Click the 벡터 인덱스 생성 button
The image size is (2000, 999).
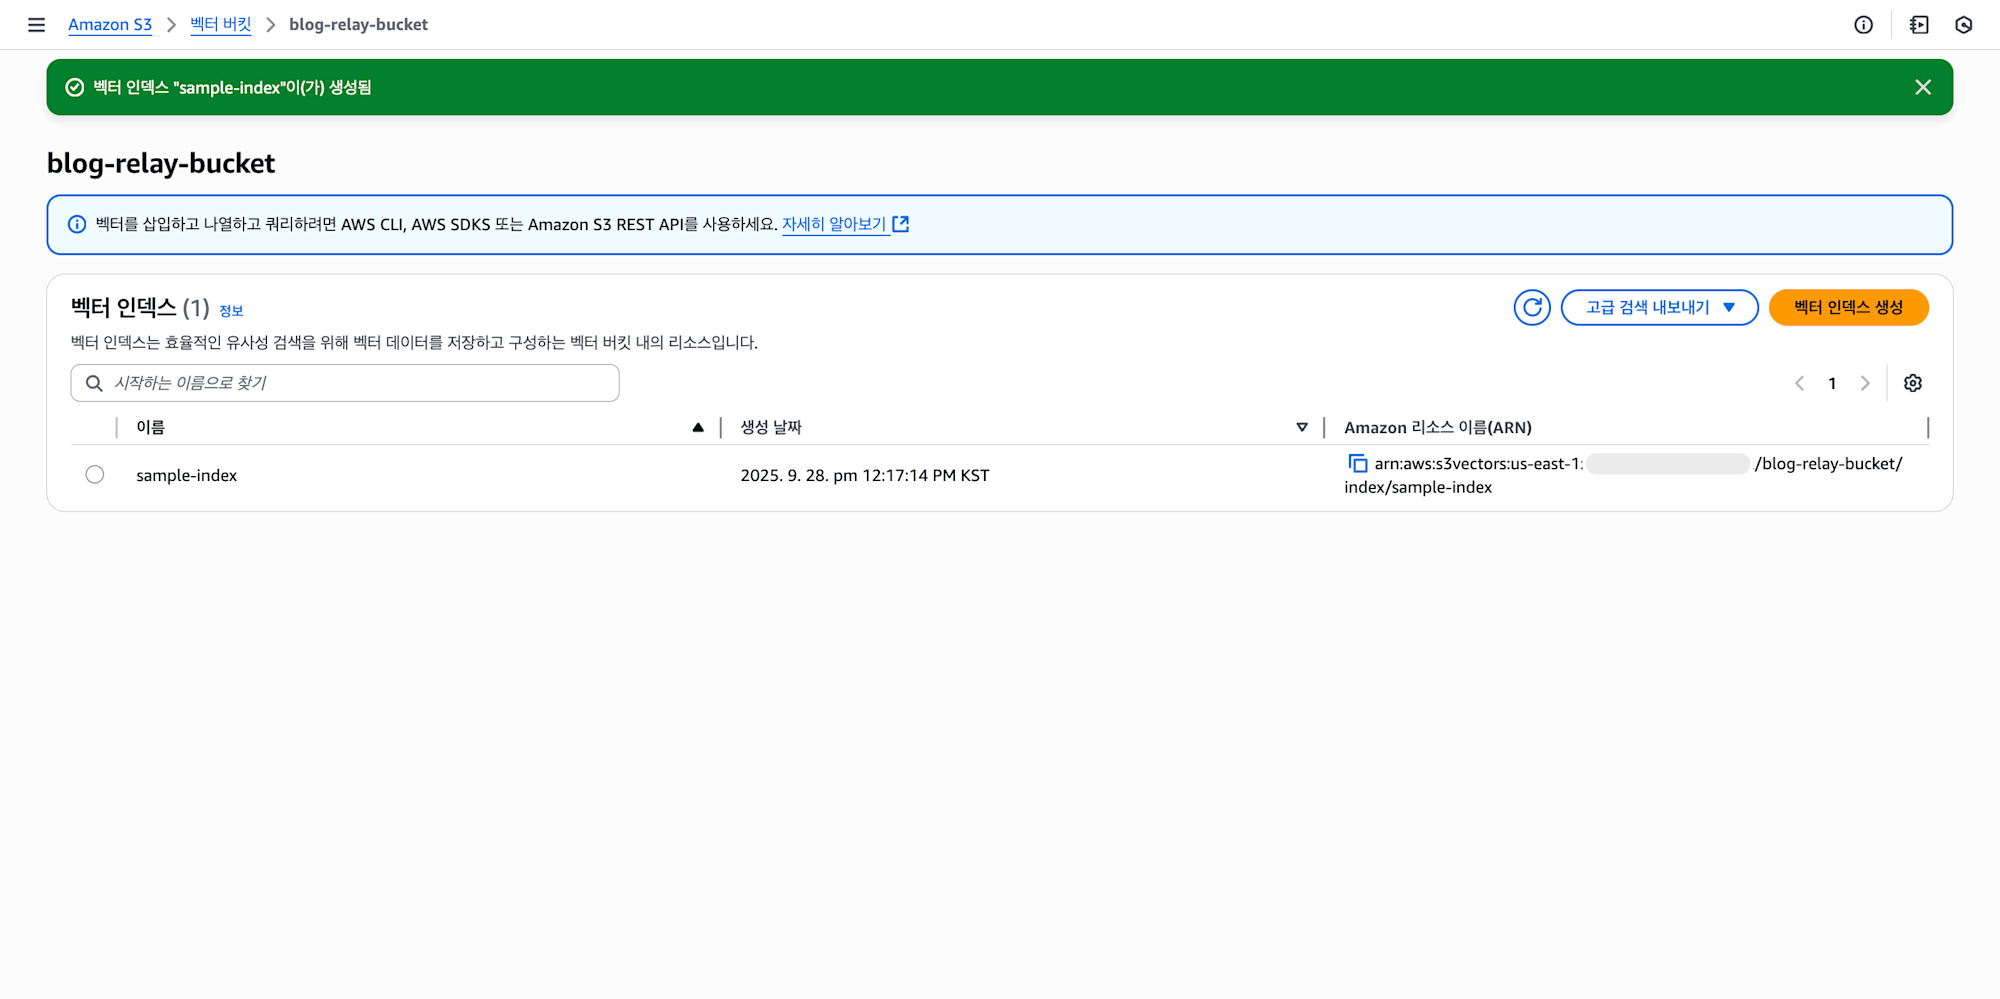[x=1848, y=307]
